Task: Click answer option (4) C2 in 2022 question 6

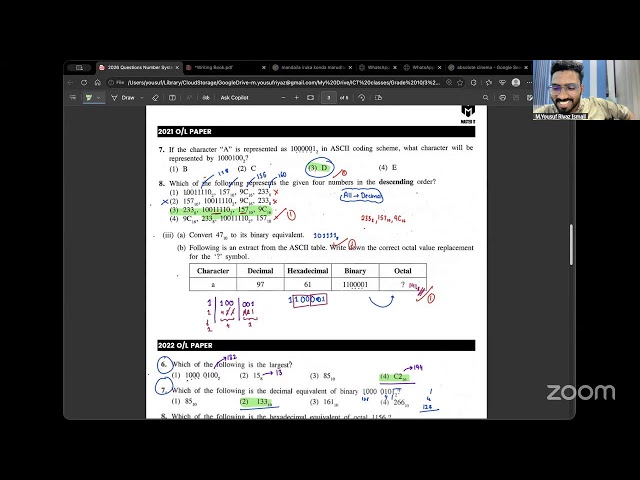Action: point(394,376)
